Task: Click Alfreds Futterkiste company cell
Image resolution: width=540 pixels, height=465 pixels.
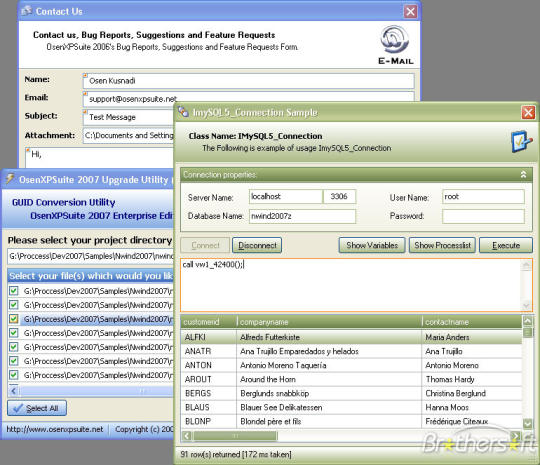Action: point(329,337)
